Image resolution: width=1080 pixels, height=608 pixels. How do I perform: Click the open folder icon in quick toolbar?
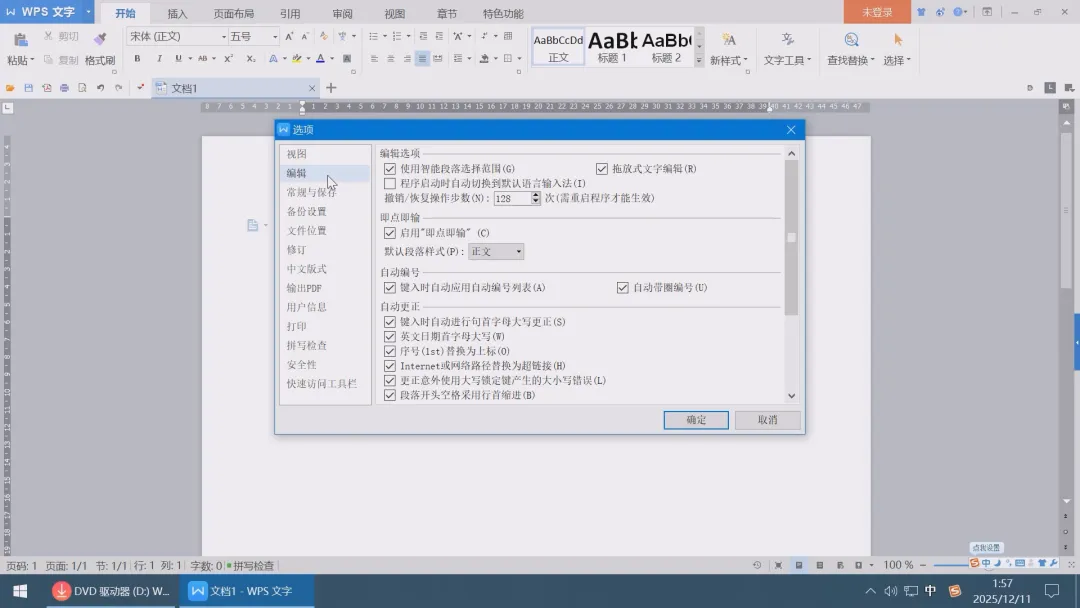click(x=10, y=88)
